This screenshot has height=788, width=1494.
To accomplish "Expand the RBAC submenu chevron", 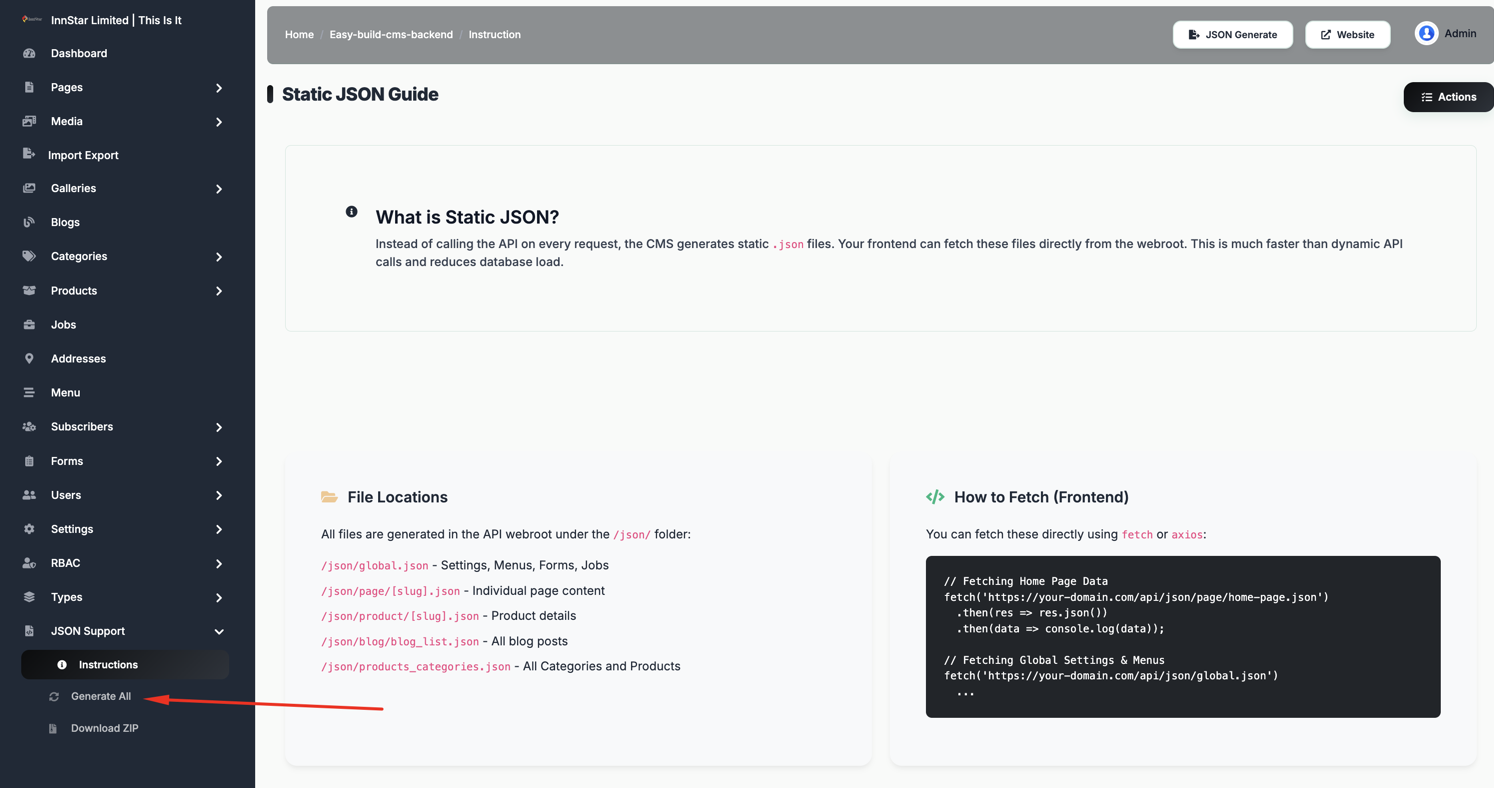I will tap(219, 564).
